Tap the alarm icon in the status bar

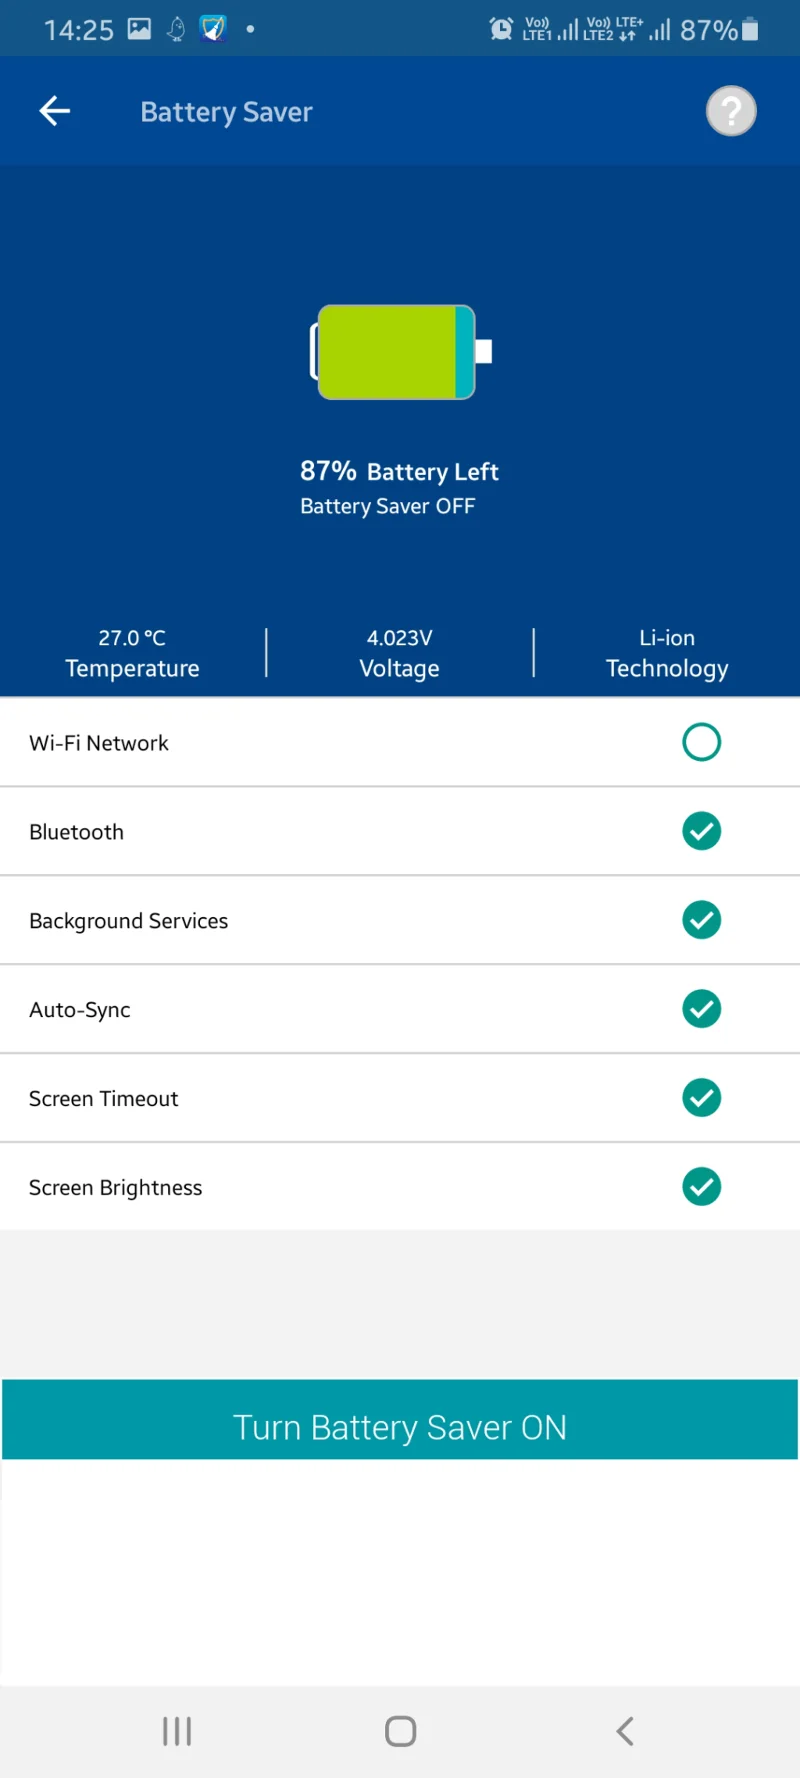(x=501, y=28)
